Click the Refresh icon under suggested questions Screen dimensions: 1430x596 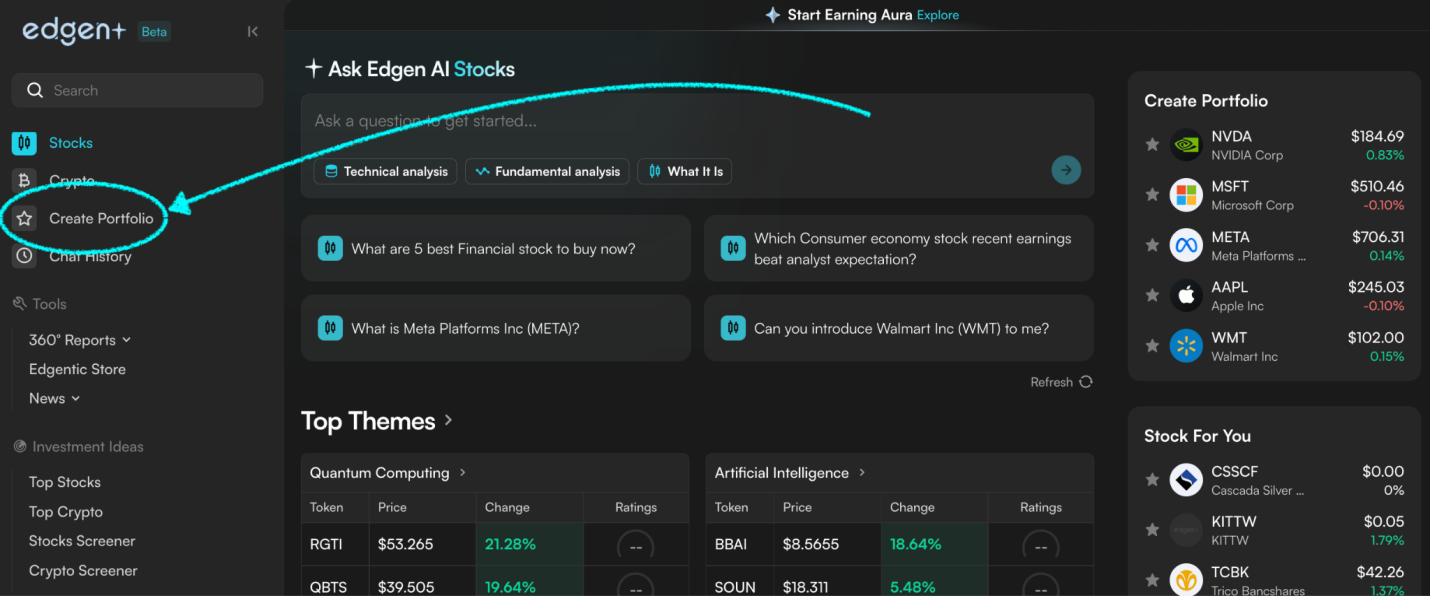click(x=1085, y=382)
